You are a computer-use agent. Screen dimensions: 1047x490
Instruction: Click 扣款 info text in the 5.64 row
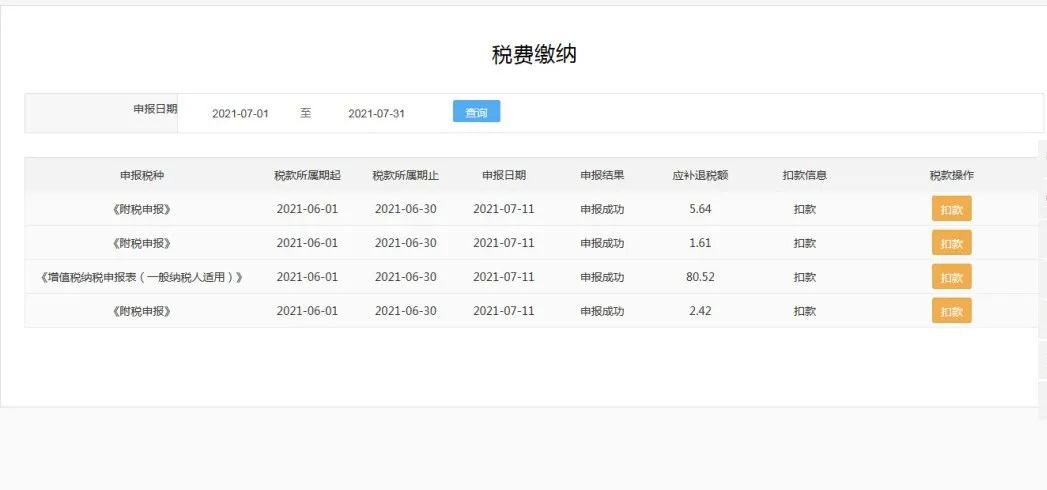(805, 209)
